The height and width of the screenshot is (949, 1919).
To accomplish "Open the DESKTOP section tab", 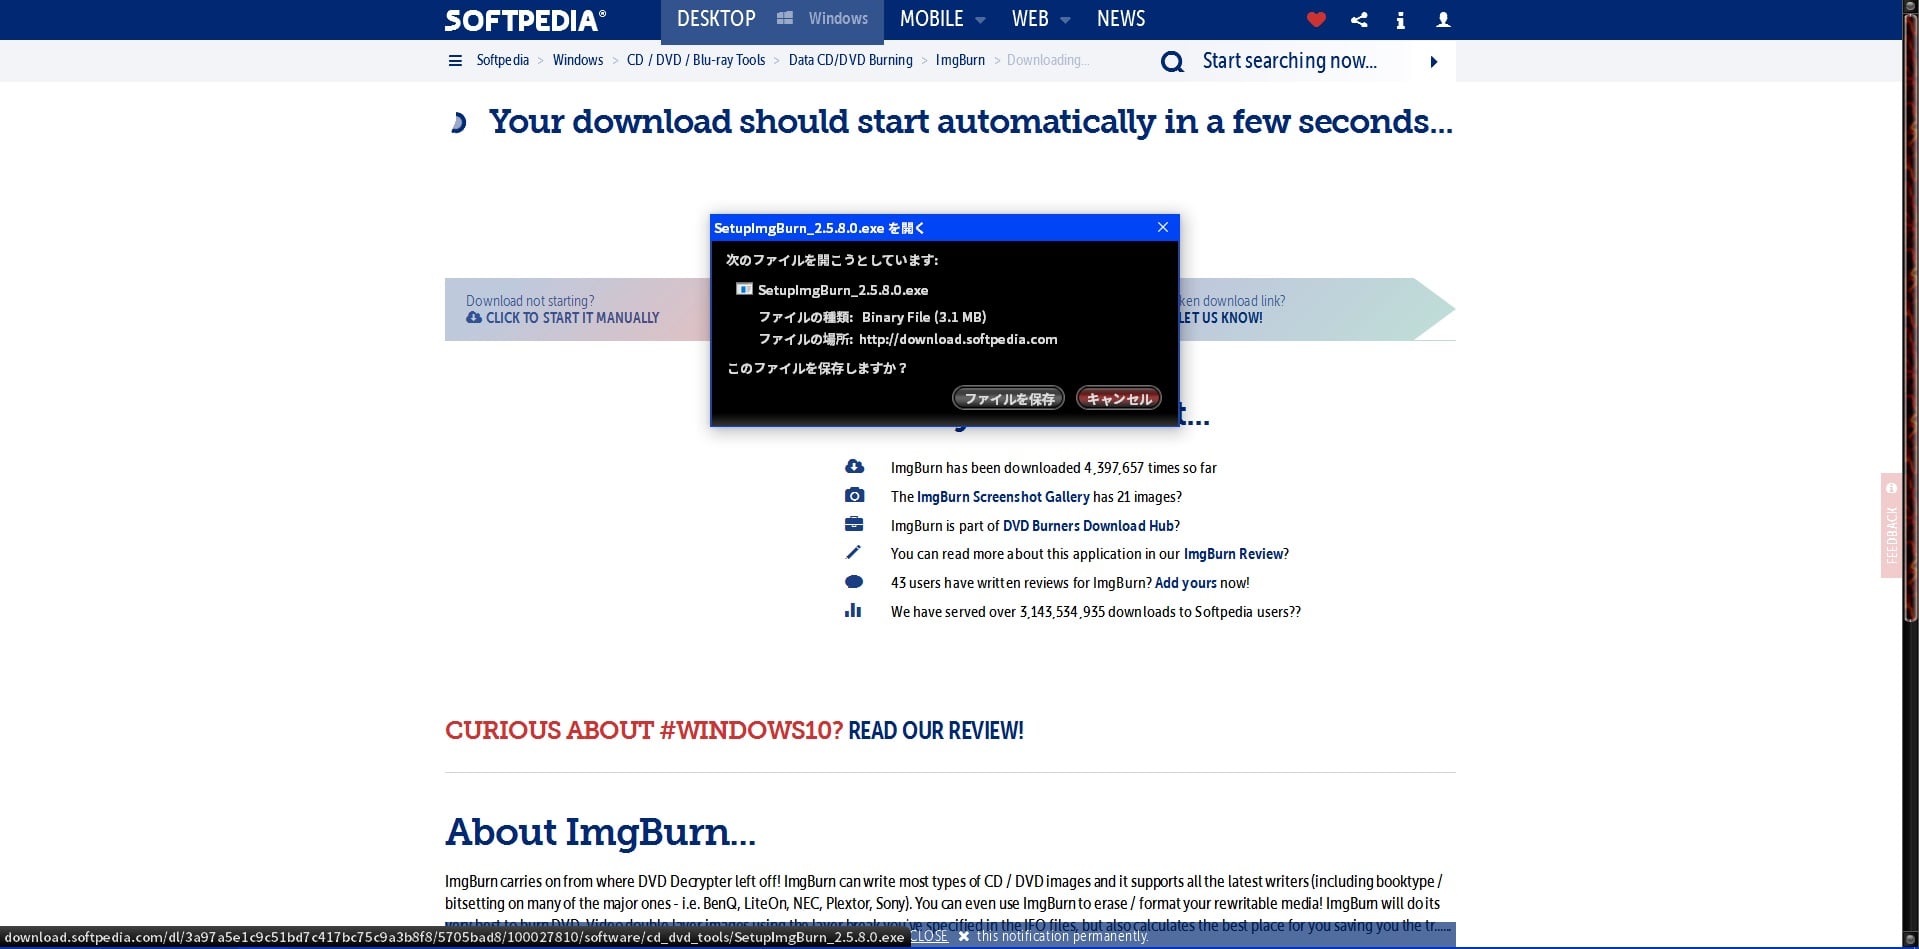I will click(716, 19).
